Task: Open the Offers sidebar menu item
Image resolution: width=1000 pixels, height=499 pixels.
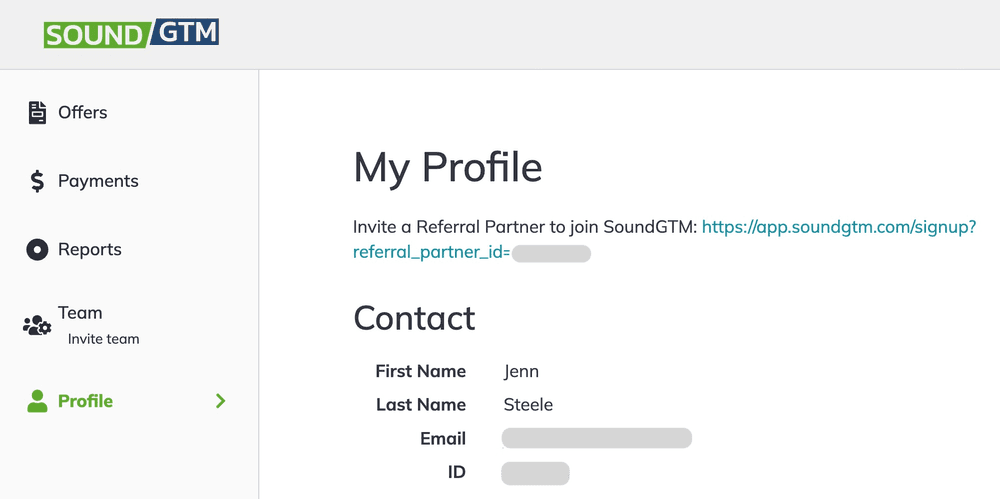Action: tap(83, 113)
